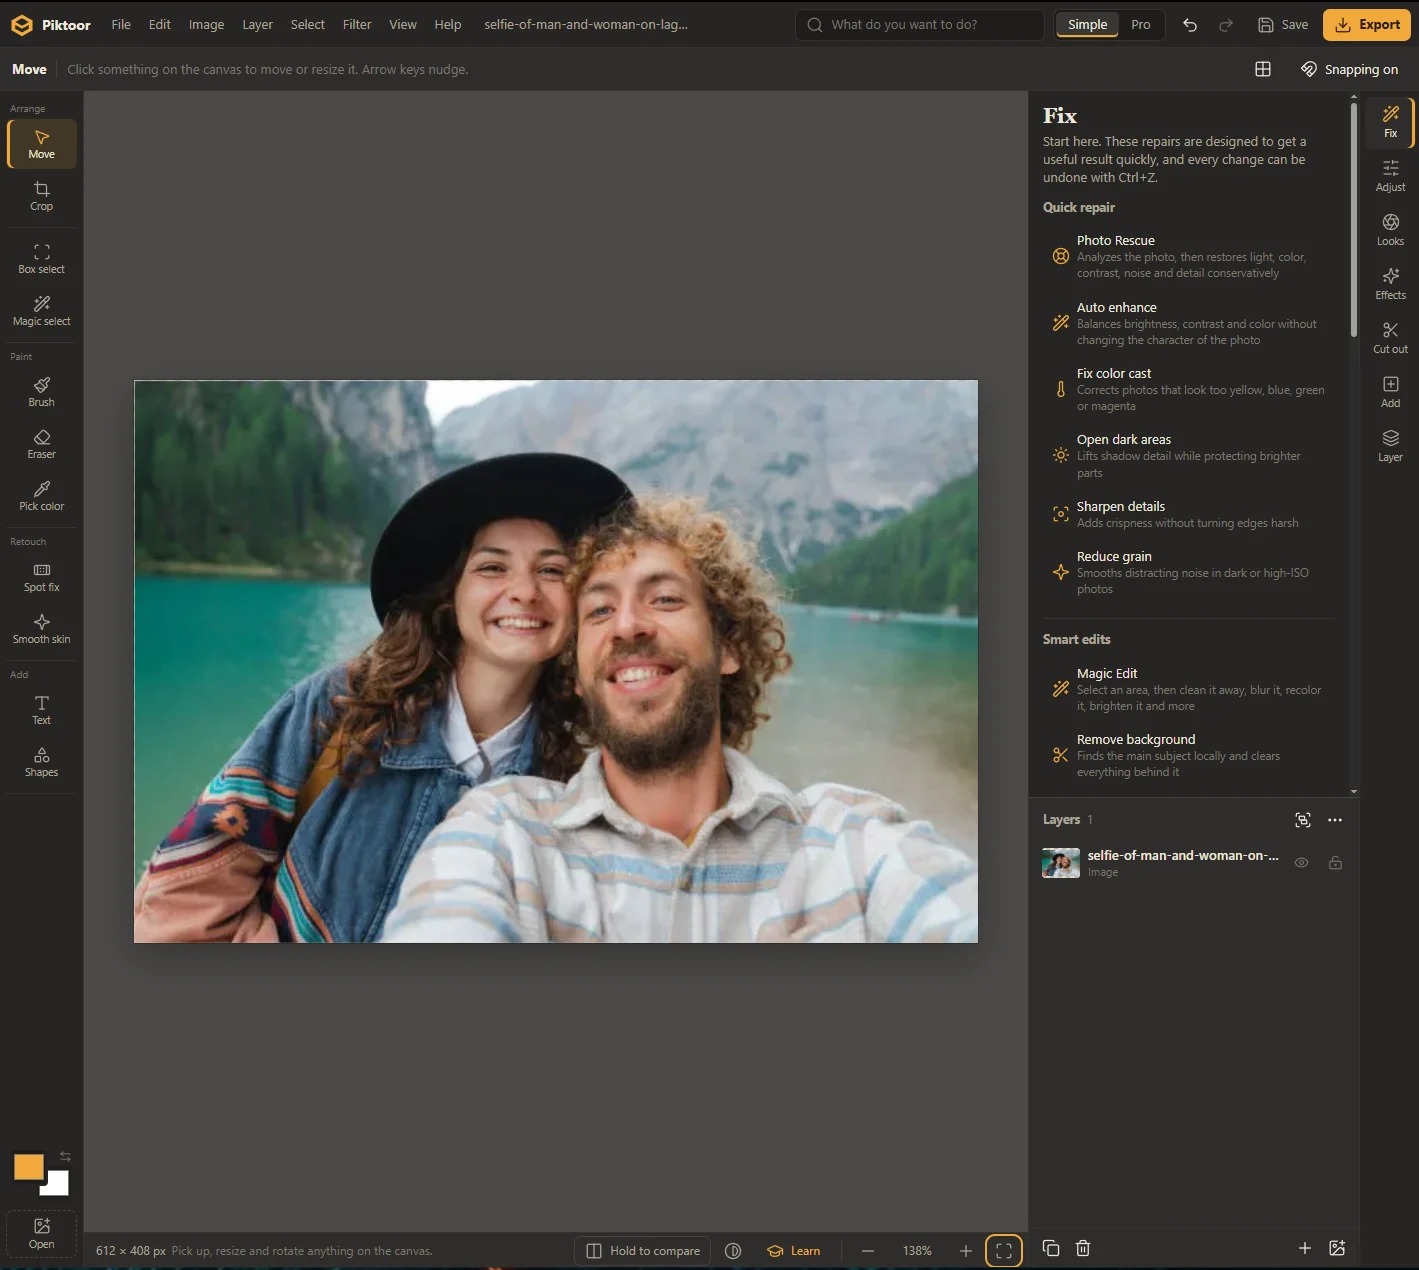Run Photo Rescue quick repair
The width and height of the screenshot is (1419, 1270).
point(1189,257)
